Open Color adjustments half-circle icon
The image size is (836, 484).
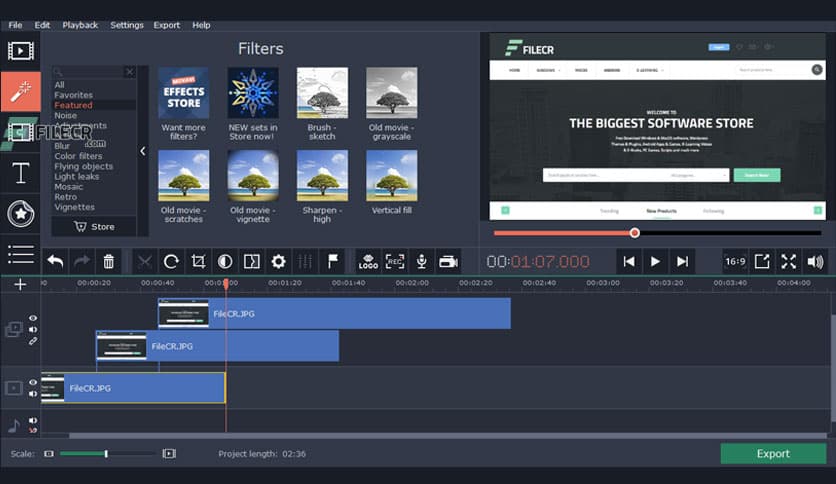[x=225, y=261]
